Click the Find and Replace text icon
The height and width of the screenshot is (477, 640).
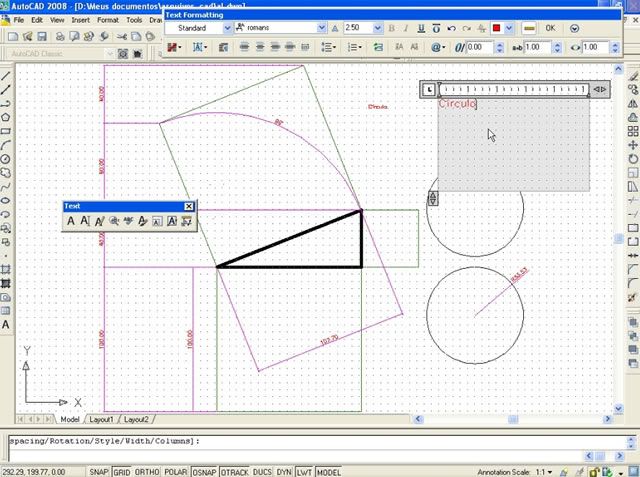point(114,221)
